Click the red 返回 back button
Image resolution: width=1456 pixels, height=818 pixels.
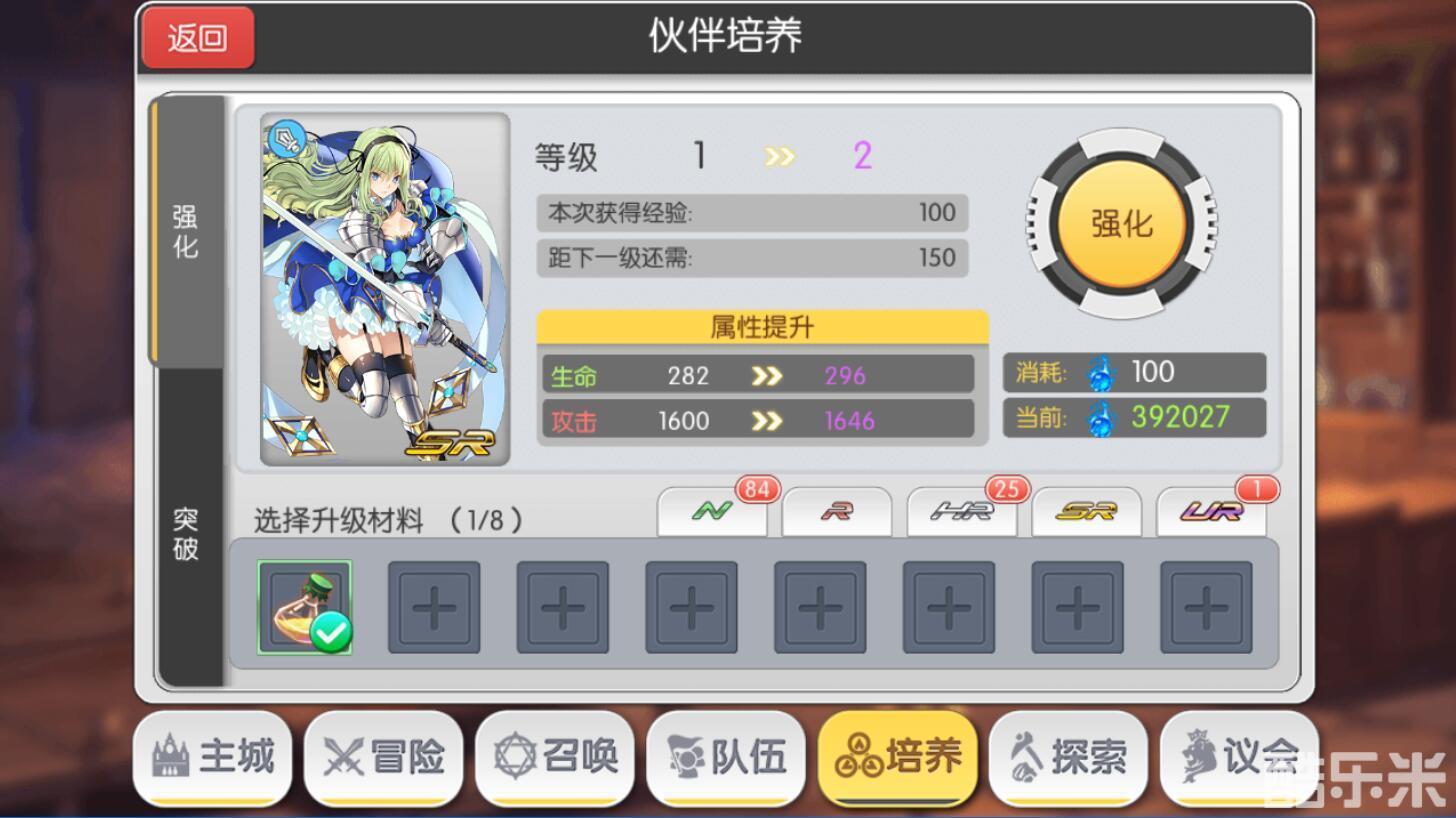click(198, 38)
